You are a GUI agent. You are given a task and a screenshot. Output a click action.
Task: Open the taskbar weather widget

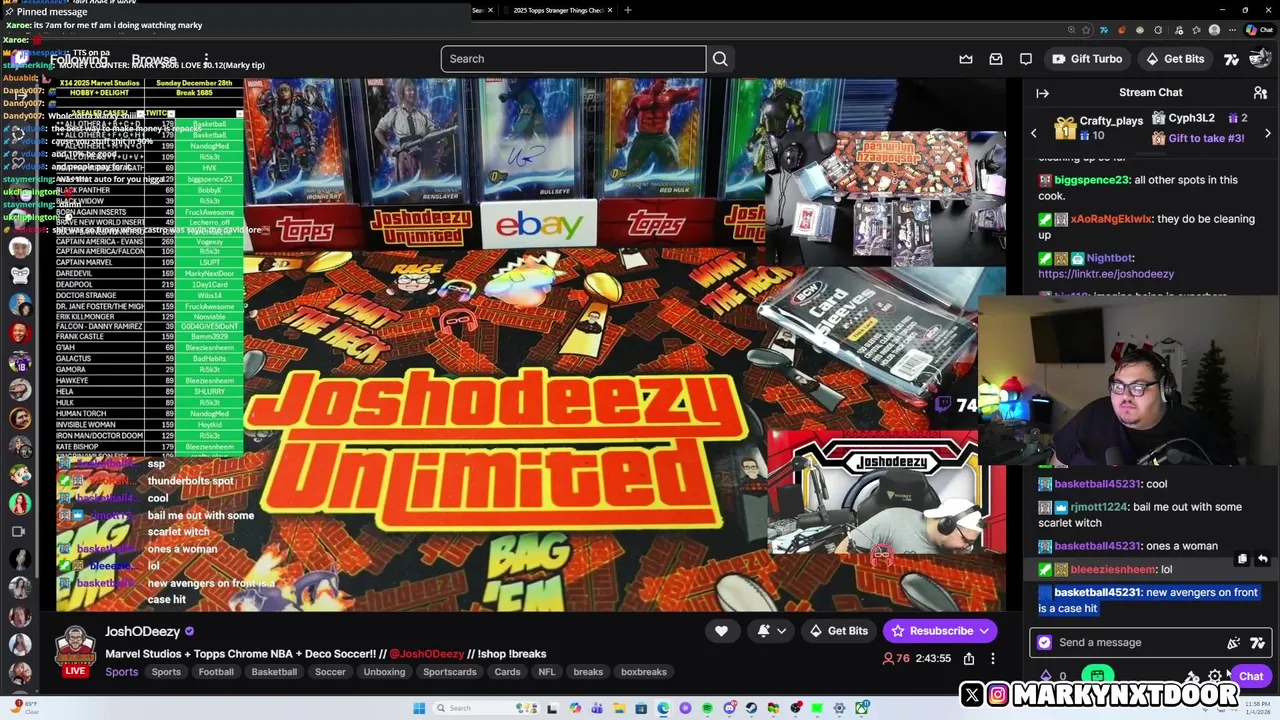point(24,708)
